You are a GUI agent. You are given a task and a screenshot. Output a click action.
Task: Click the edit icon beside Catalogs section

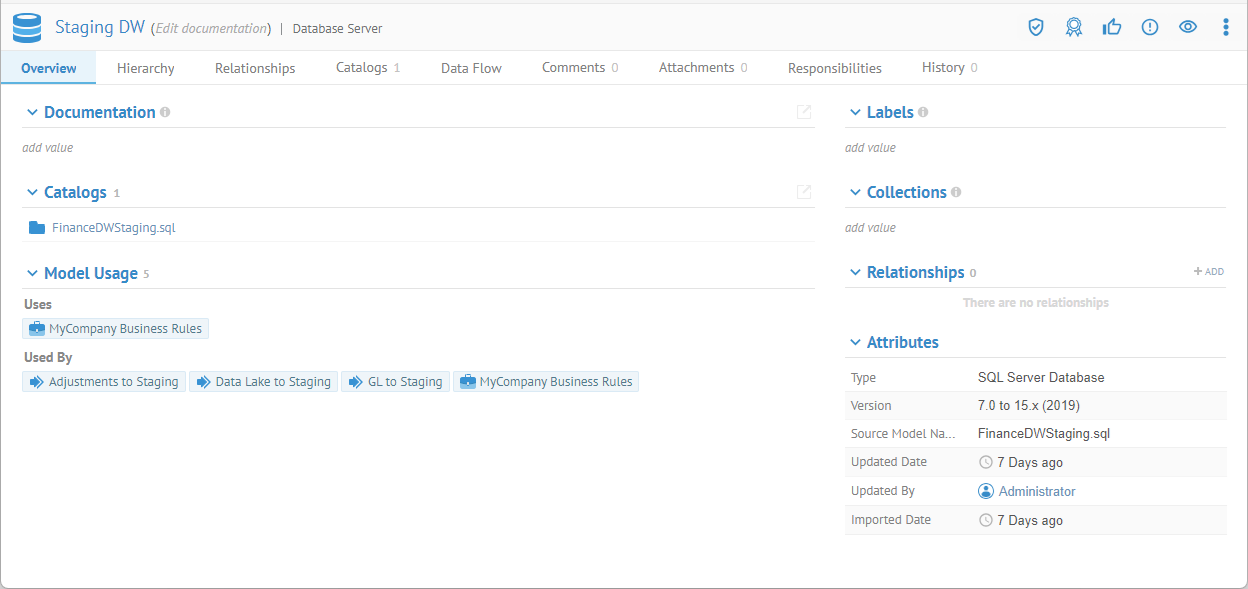point(804,192)
